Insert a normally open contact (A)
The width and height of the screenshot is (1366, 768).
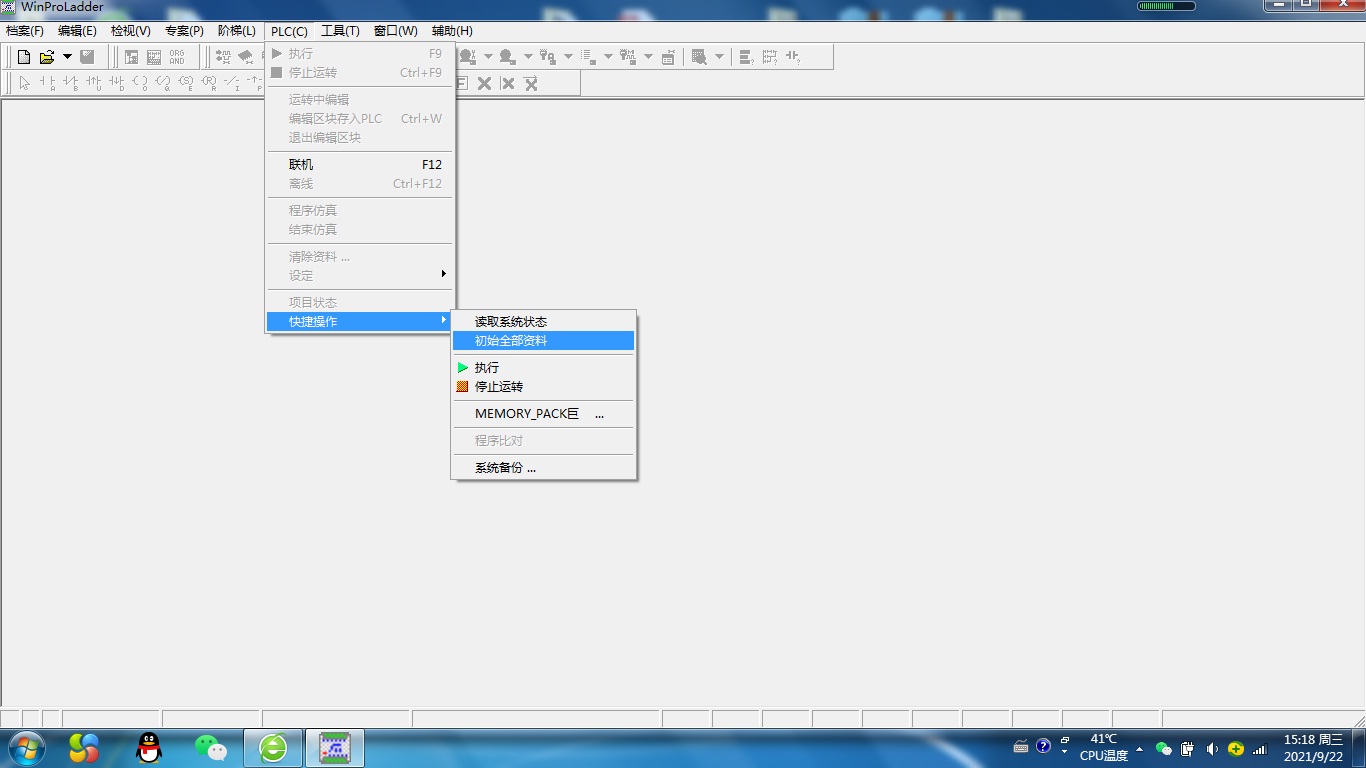pos(47,83)
